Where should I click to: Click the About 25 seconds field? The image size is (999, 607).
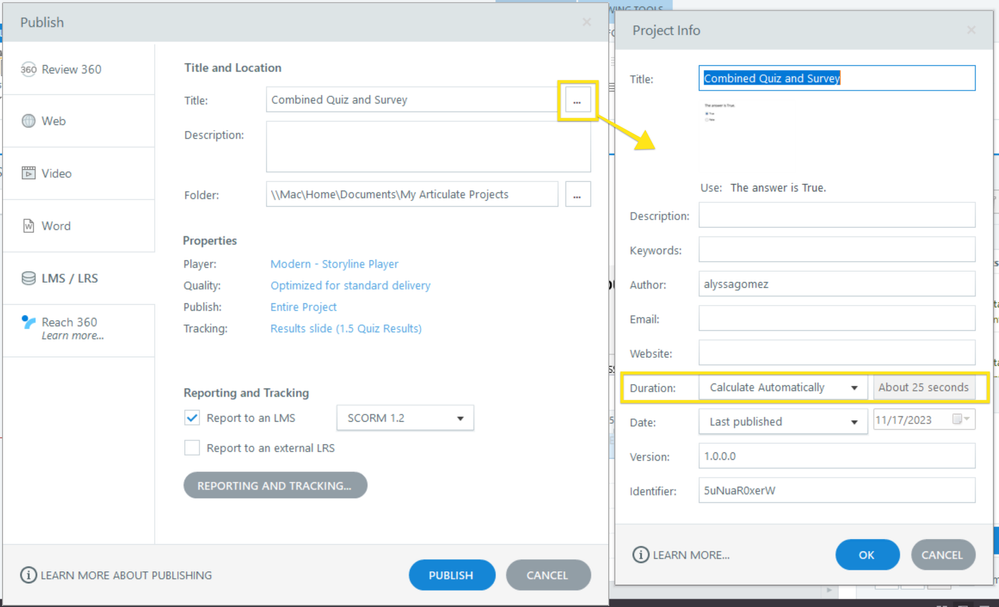924,387
